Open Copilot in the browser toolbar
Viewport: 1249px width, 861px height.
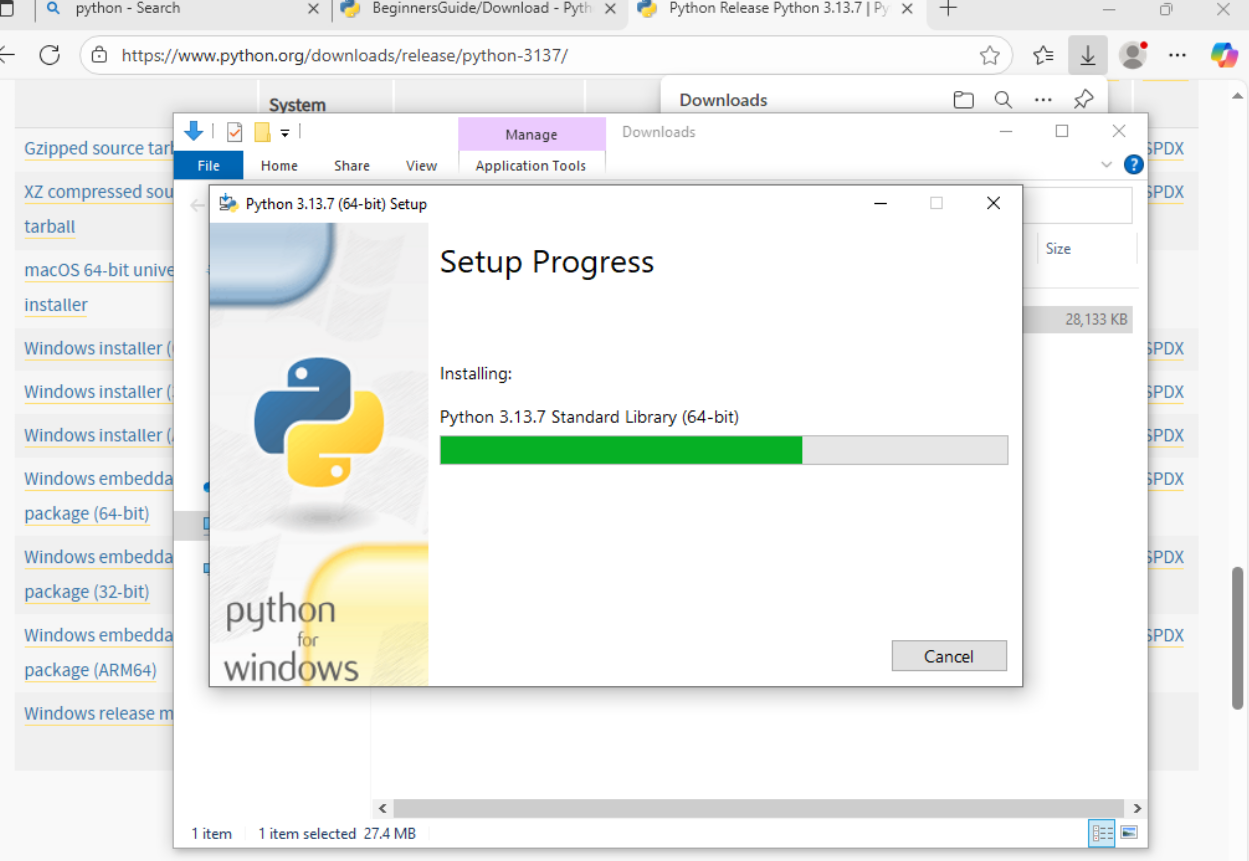coord(1224,55)
